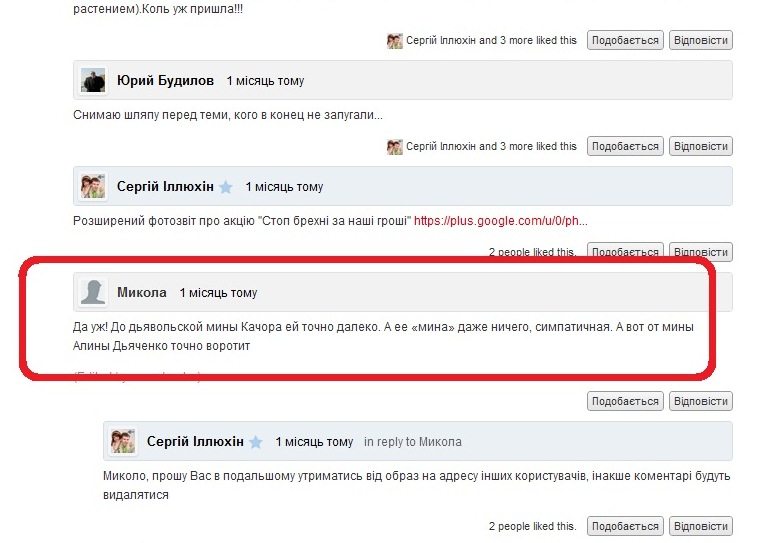Viewport: 765px width, 543px height.
Task: Open Юрий Будилов's profile name
Action: [x=165, y=80]
